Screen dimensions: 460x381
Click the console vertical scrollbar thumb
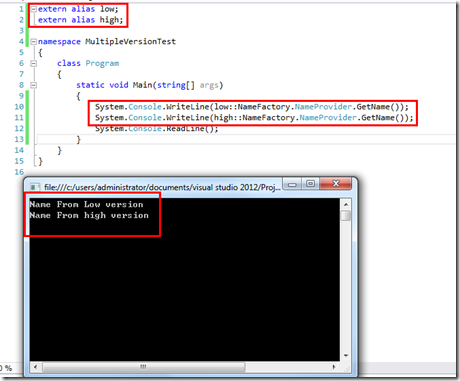[346, 215]
